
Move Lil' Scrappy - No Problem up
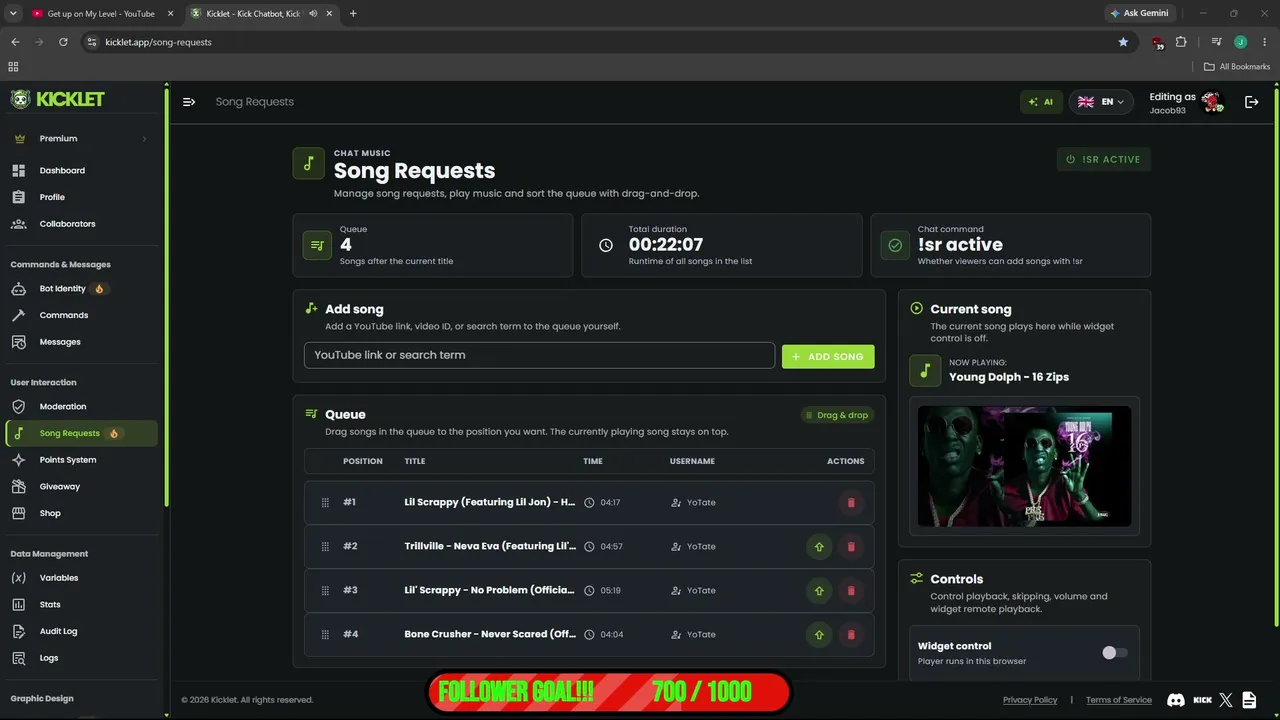pyautogui.click(x=819, y=590)
